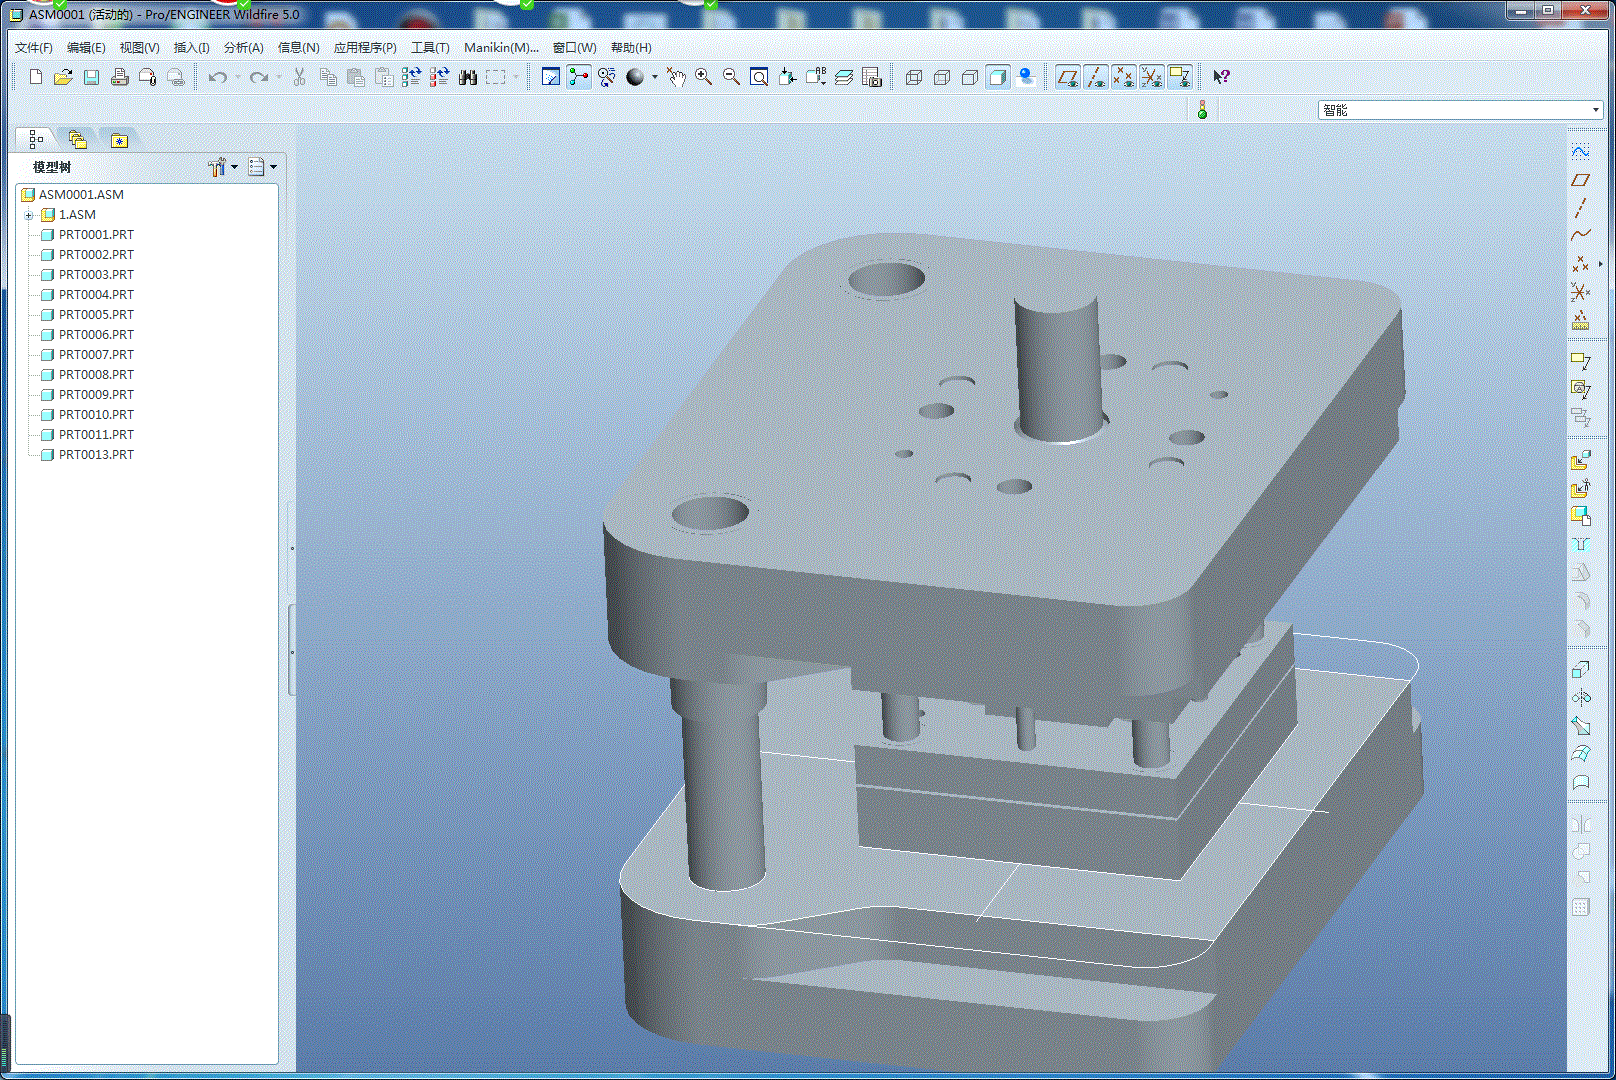
Task: Open the 编辑(E) menu
Action: [86, 47]
